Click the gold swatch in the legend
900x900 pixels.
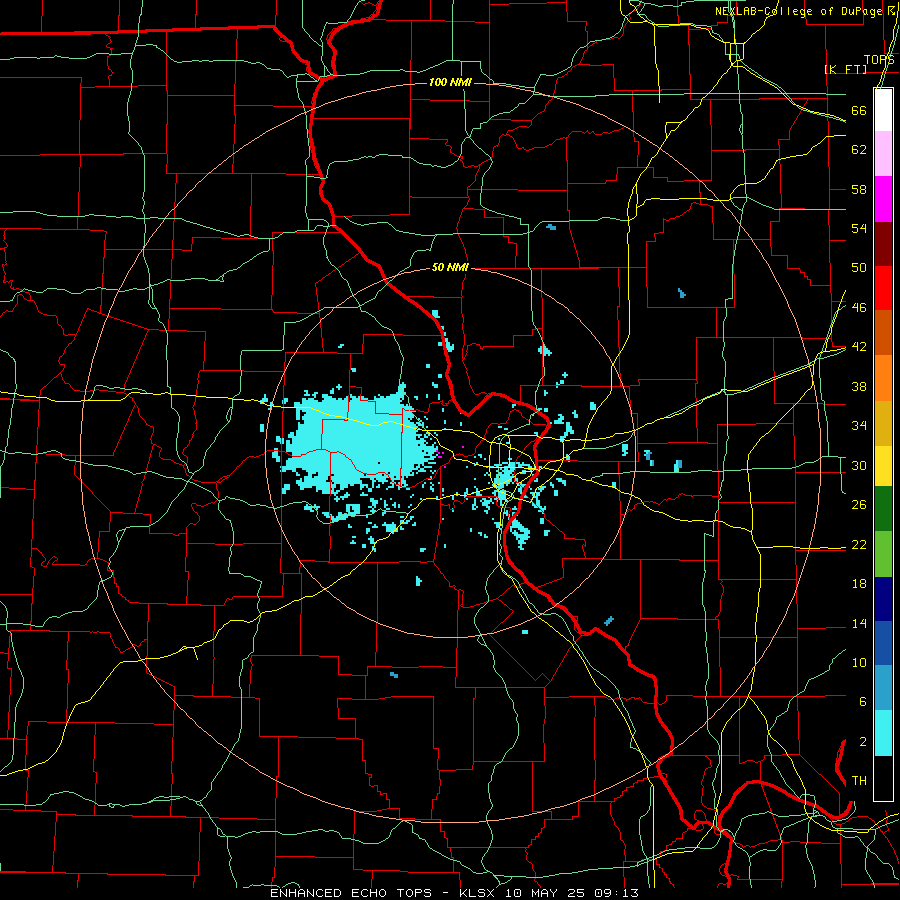click(x=883, y=423)
